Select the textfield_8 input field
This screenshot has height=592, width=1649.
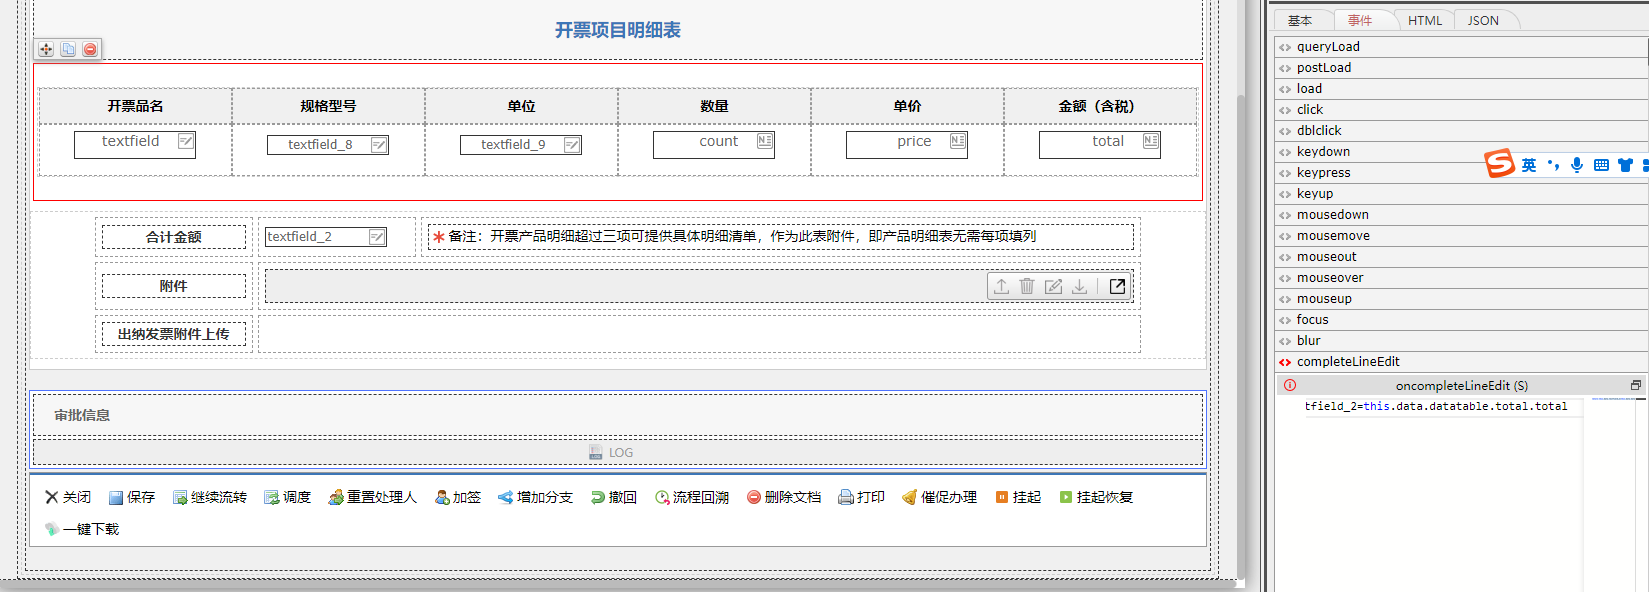pyautogui.click(x=328, y=145)
